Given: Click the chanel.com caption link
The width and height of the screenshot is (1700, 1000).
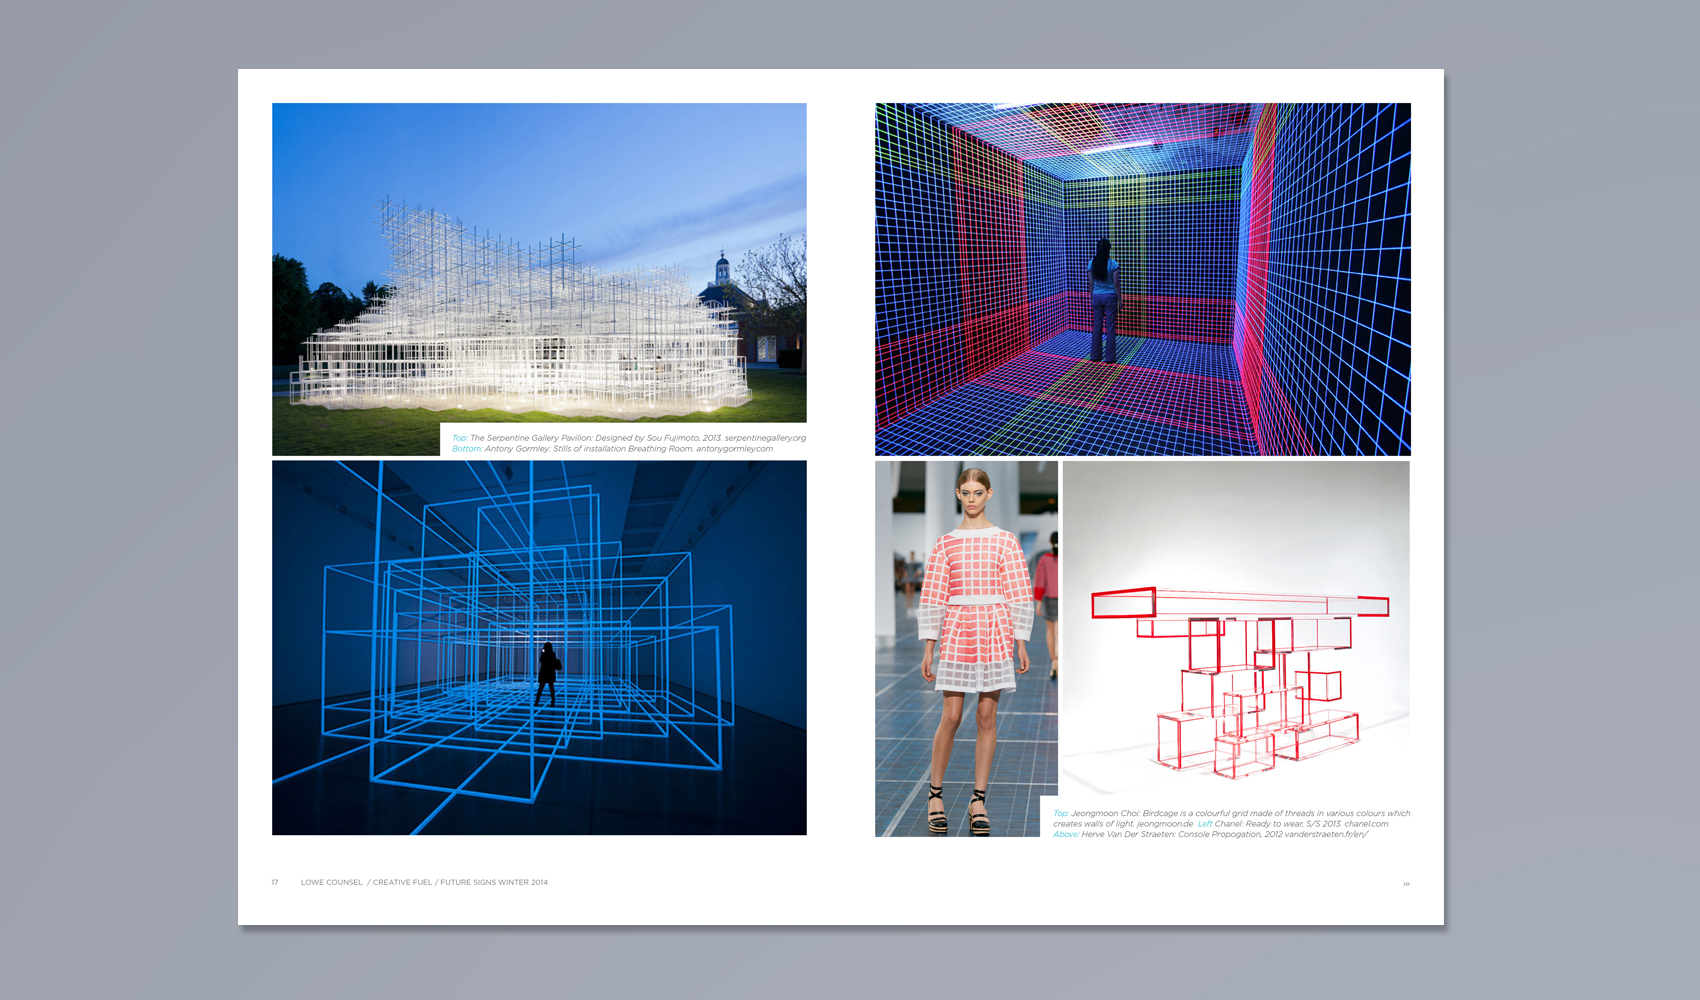Looking at the screenshot, I should tap(1366, 824).
